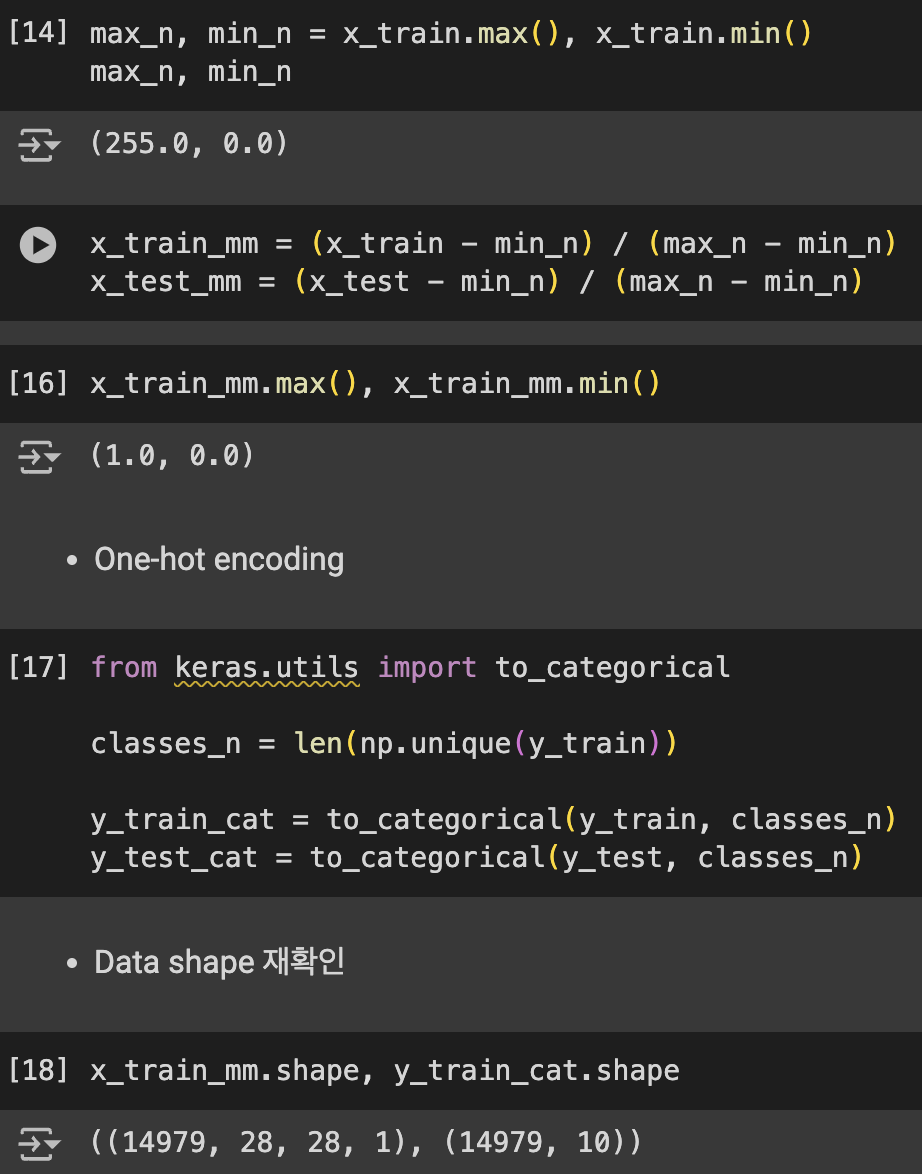Run the x_train_mm normalization cell
This screenshot has height=1174, width=922.
[38, 245]
